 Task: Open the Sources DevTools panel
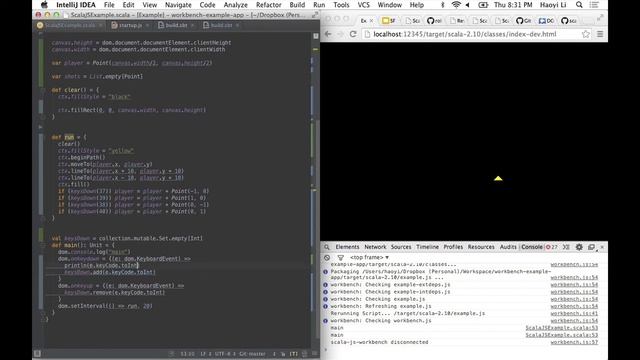(401, 247)
